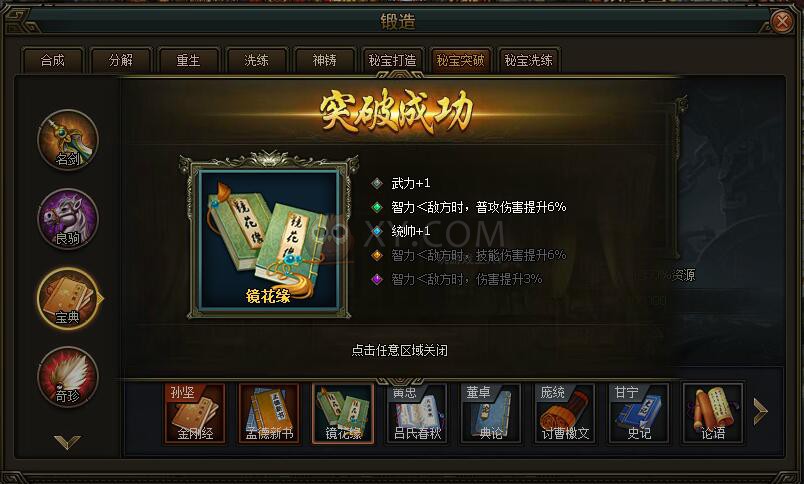The height and width of the screenshot is (484, 804).
Task: Close the 锻造 forge window
Action: 782,22
